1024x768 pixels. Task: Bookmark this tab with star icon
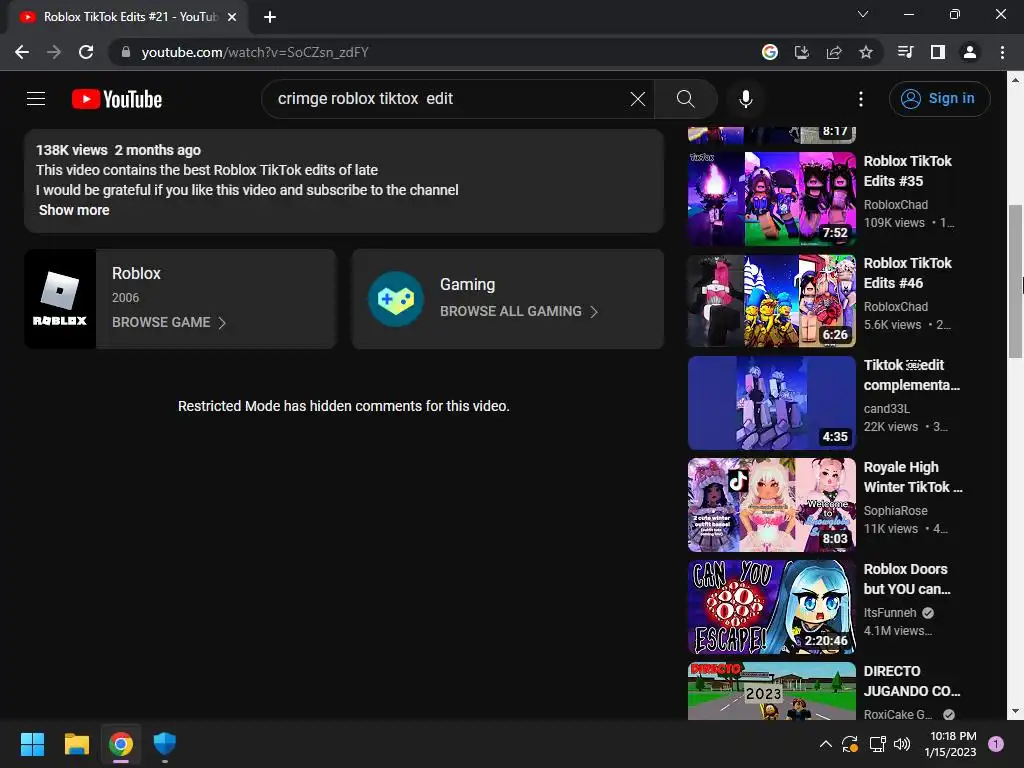866,52
